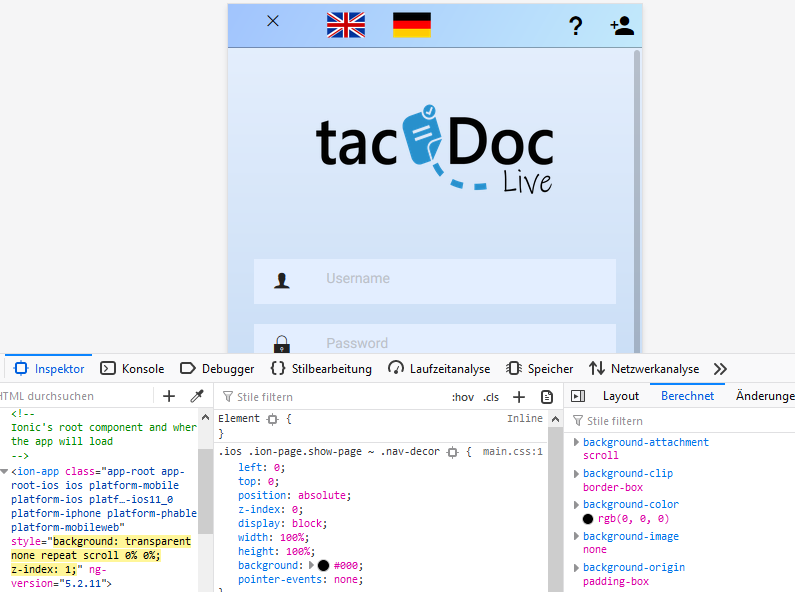
Task: Switch to the Änderungen tab
Action: 765,396
